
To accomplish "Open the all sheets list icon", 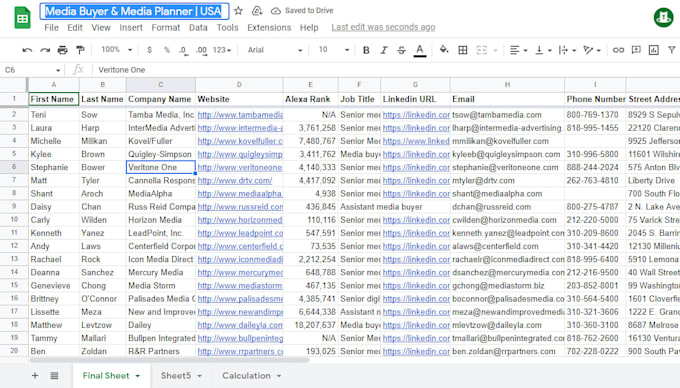I will (54, 376).
